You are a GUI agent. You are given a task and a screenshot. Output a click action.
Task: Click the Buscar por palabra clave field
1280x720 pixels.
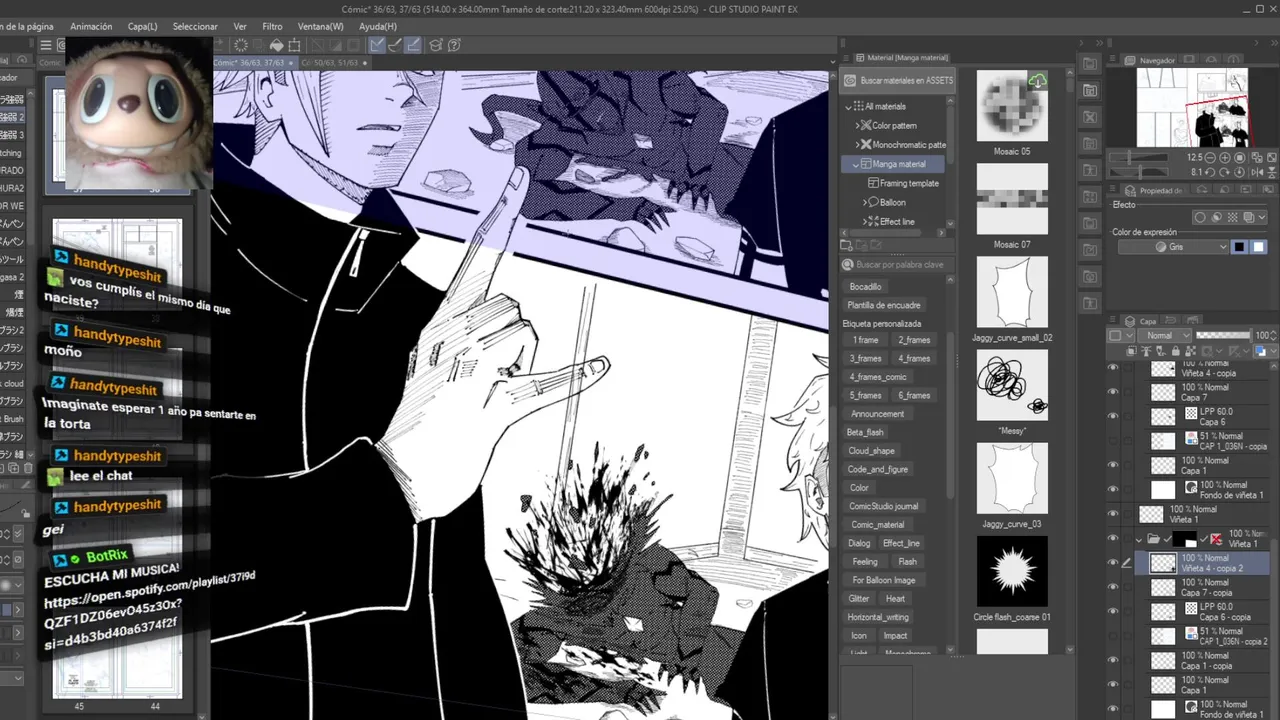click(x=898, y=265)
